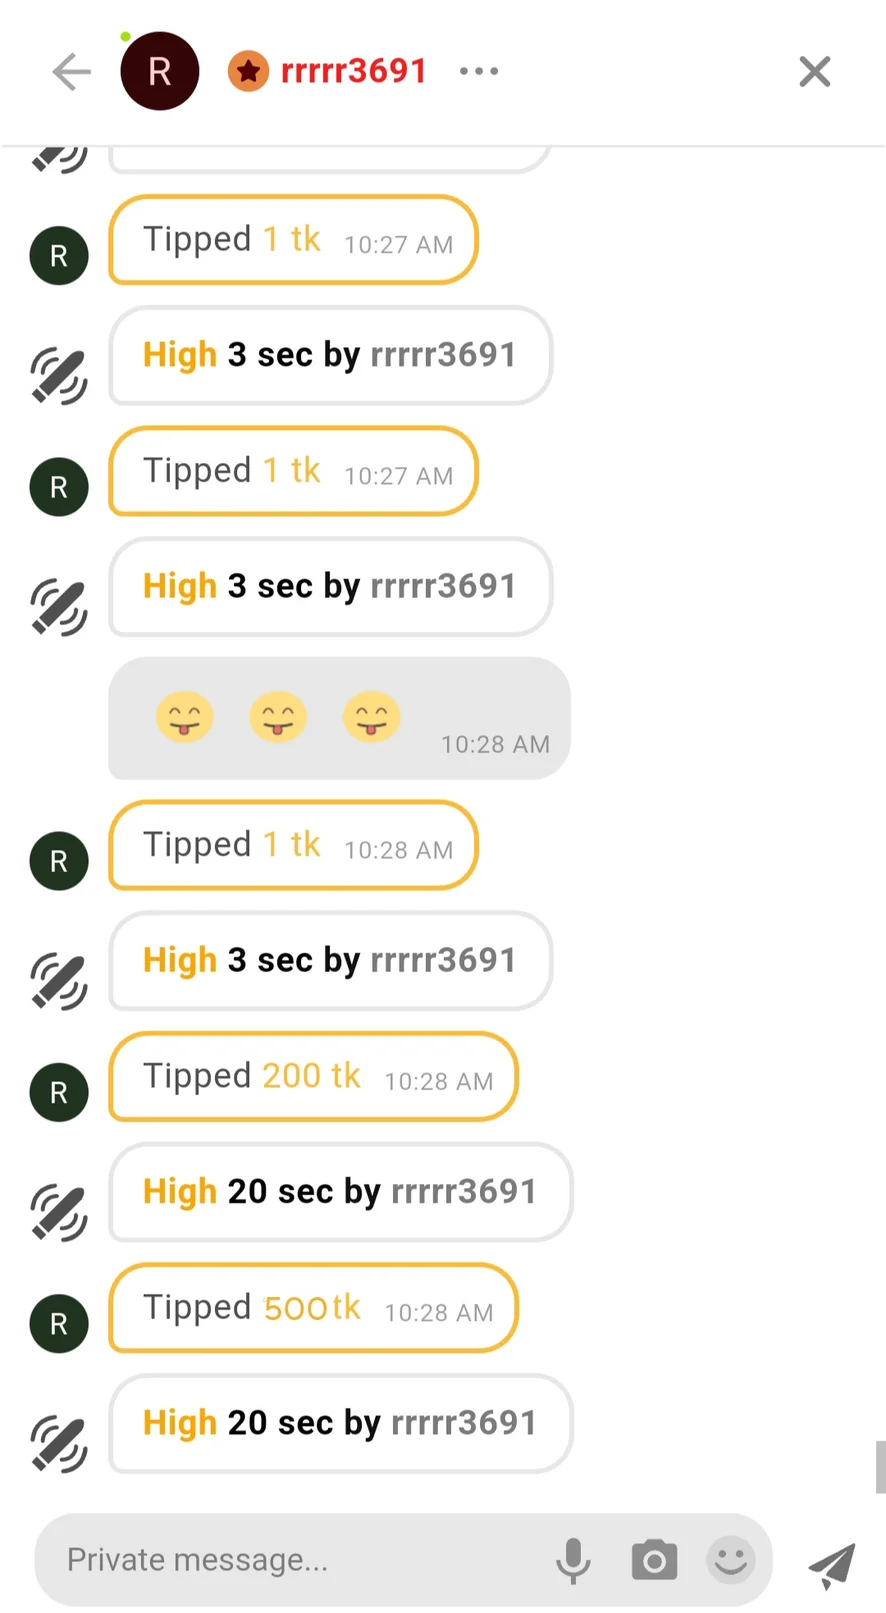Viewport: 886px width, 1613px height.
Task: Go back with the left arrow
Action: (x=71, y=72)
